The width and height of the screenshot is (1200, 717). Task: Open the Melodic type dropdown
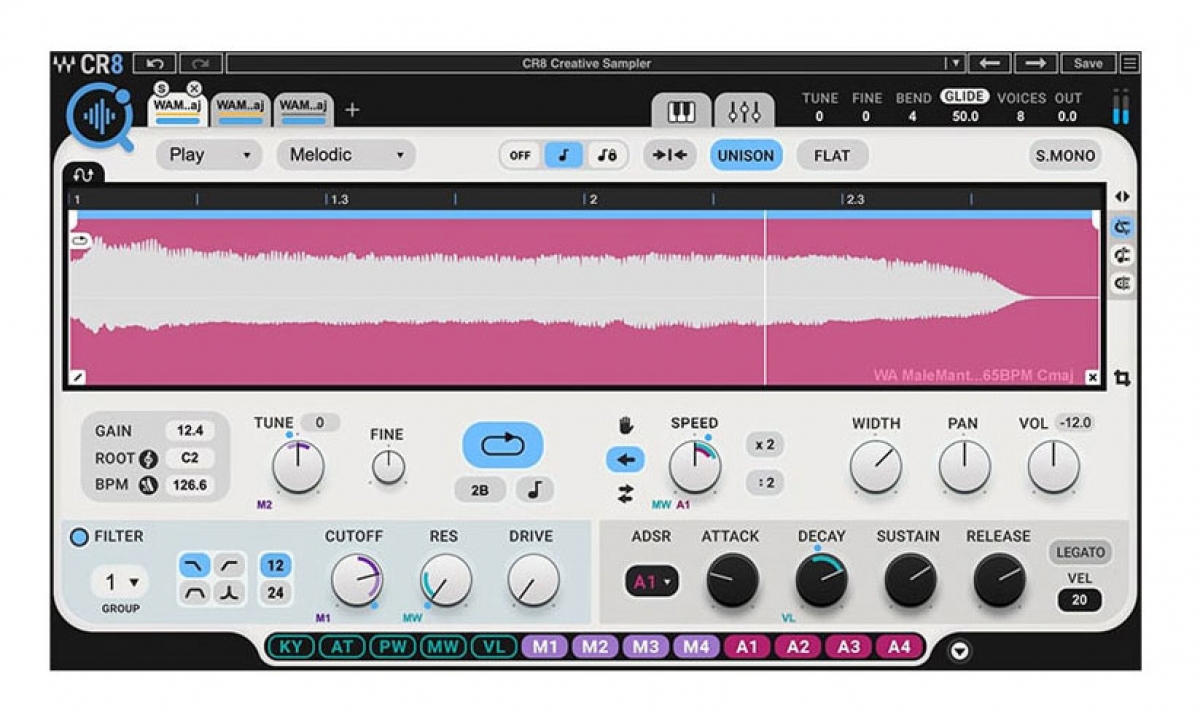346,155
